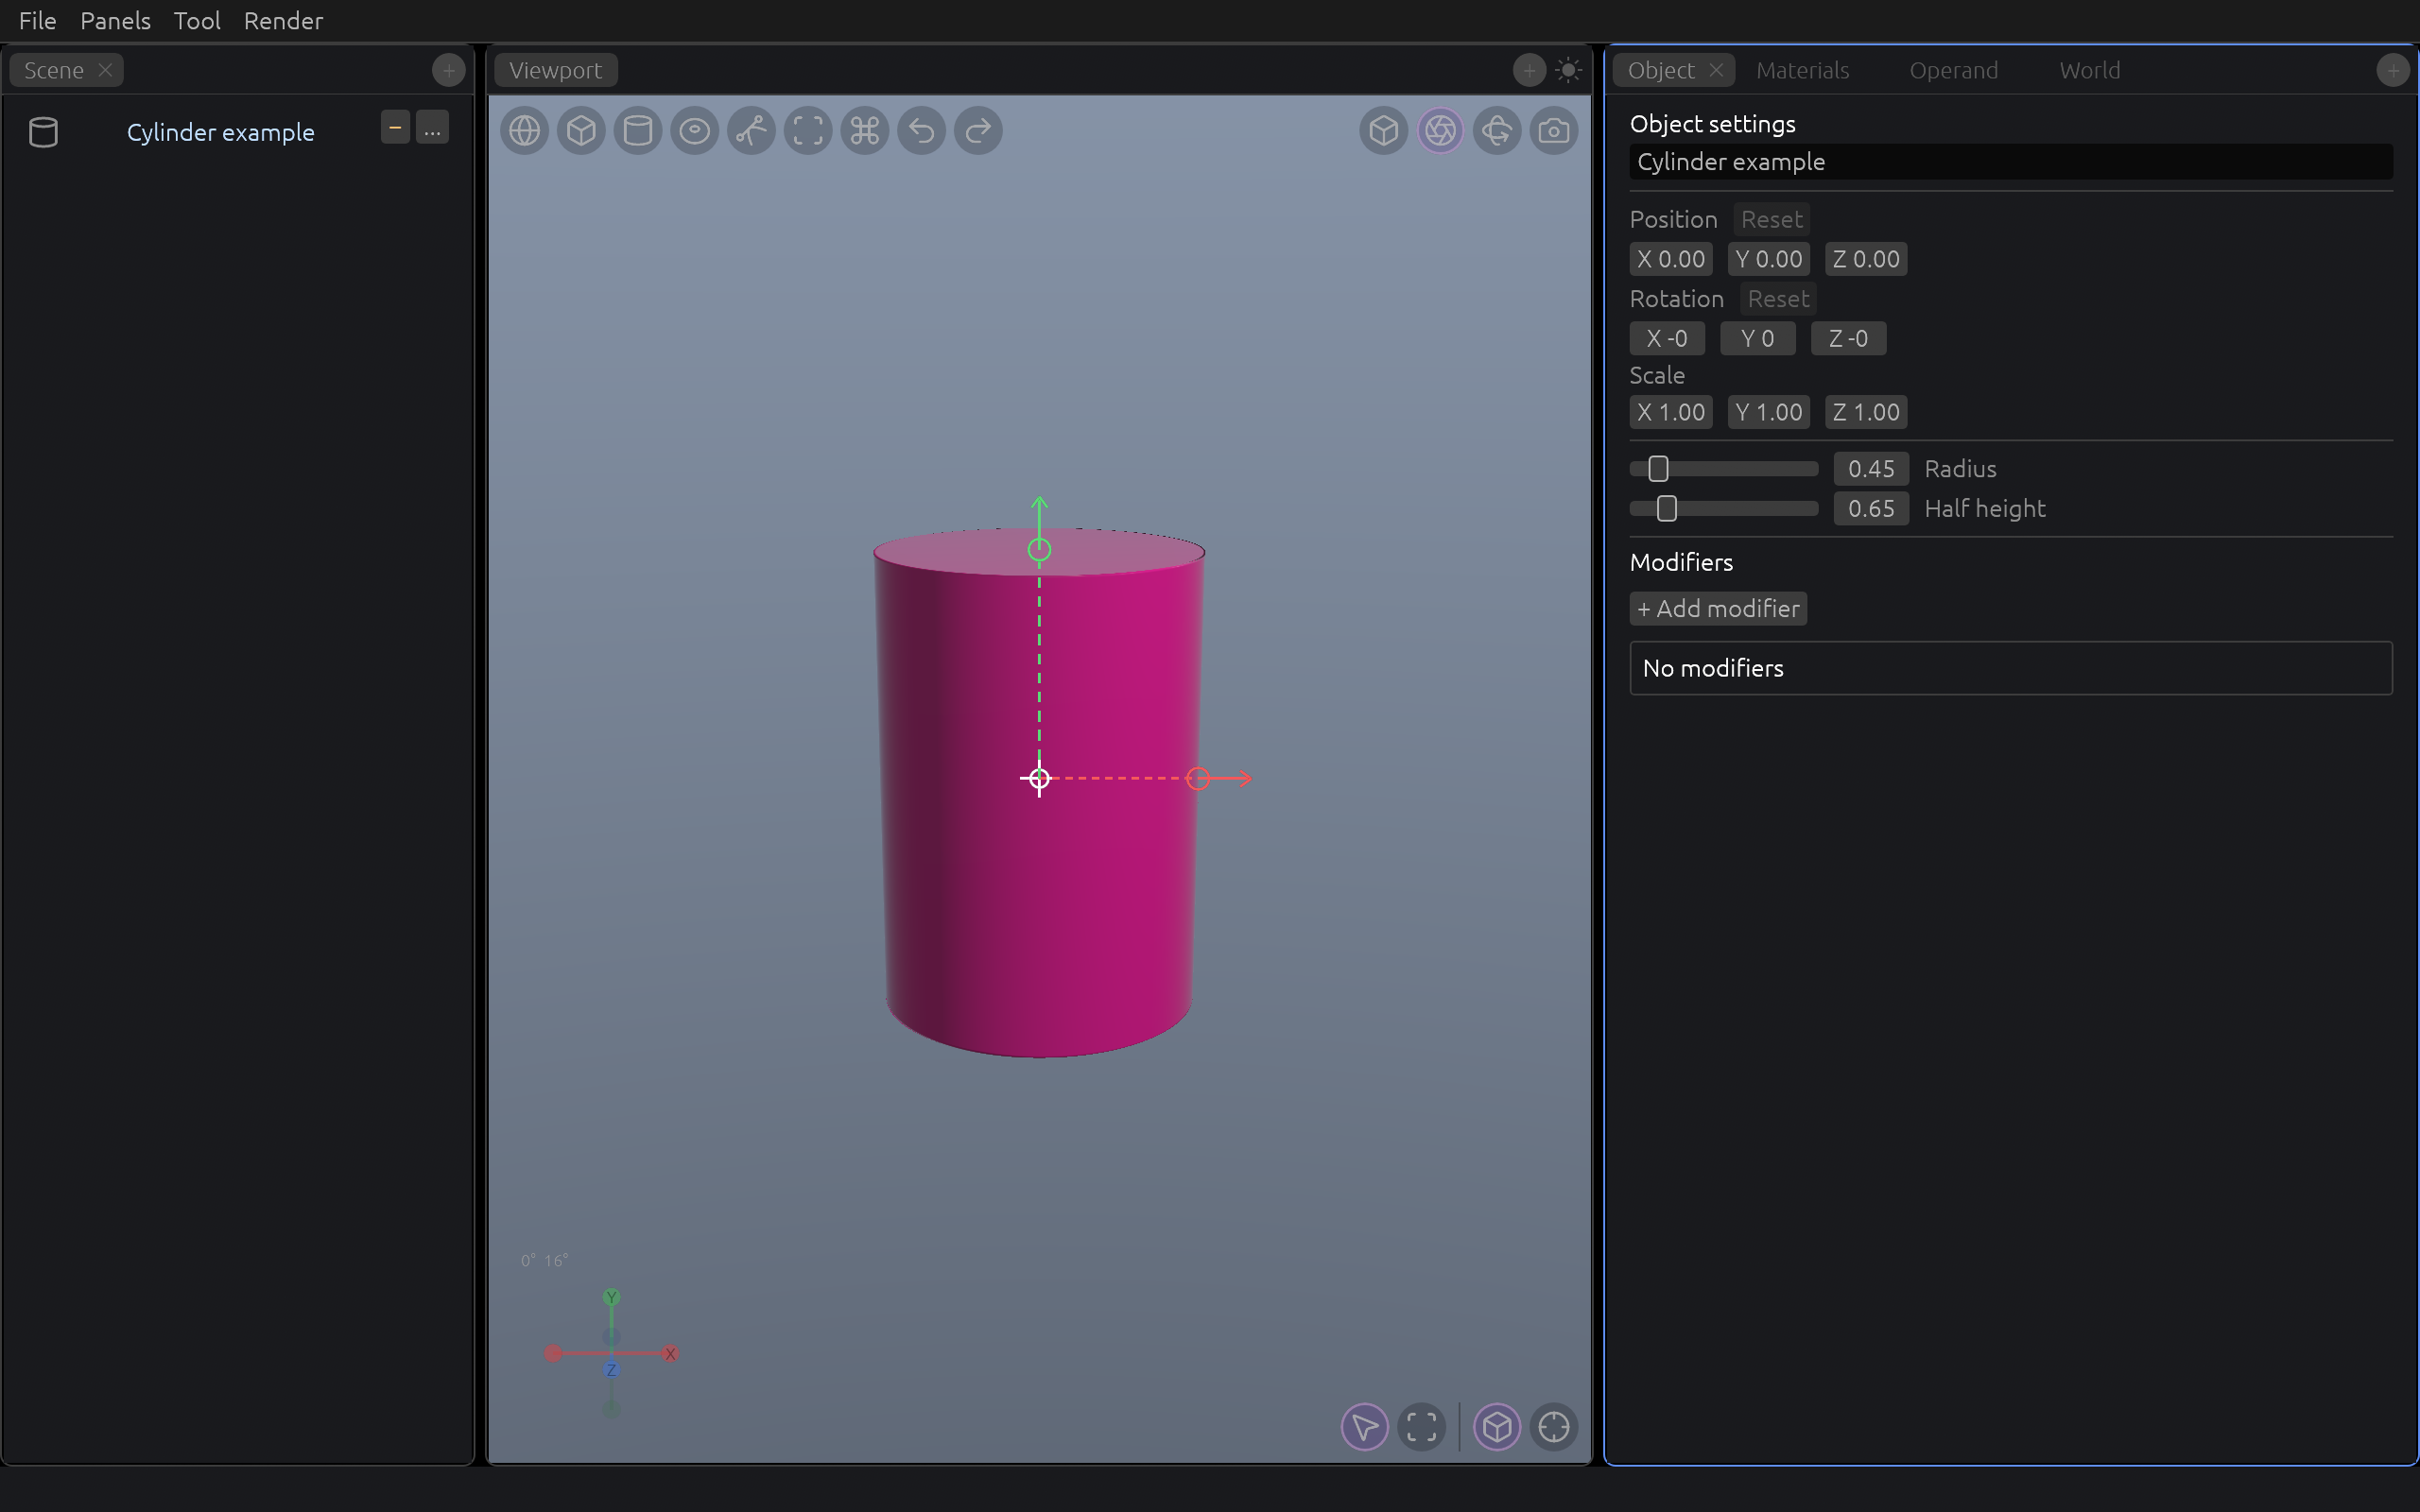This screenshot has height=1512, width=2420.
Task: Click the crosshair target icon
Action: point(1554,1427)
